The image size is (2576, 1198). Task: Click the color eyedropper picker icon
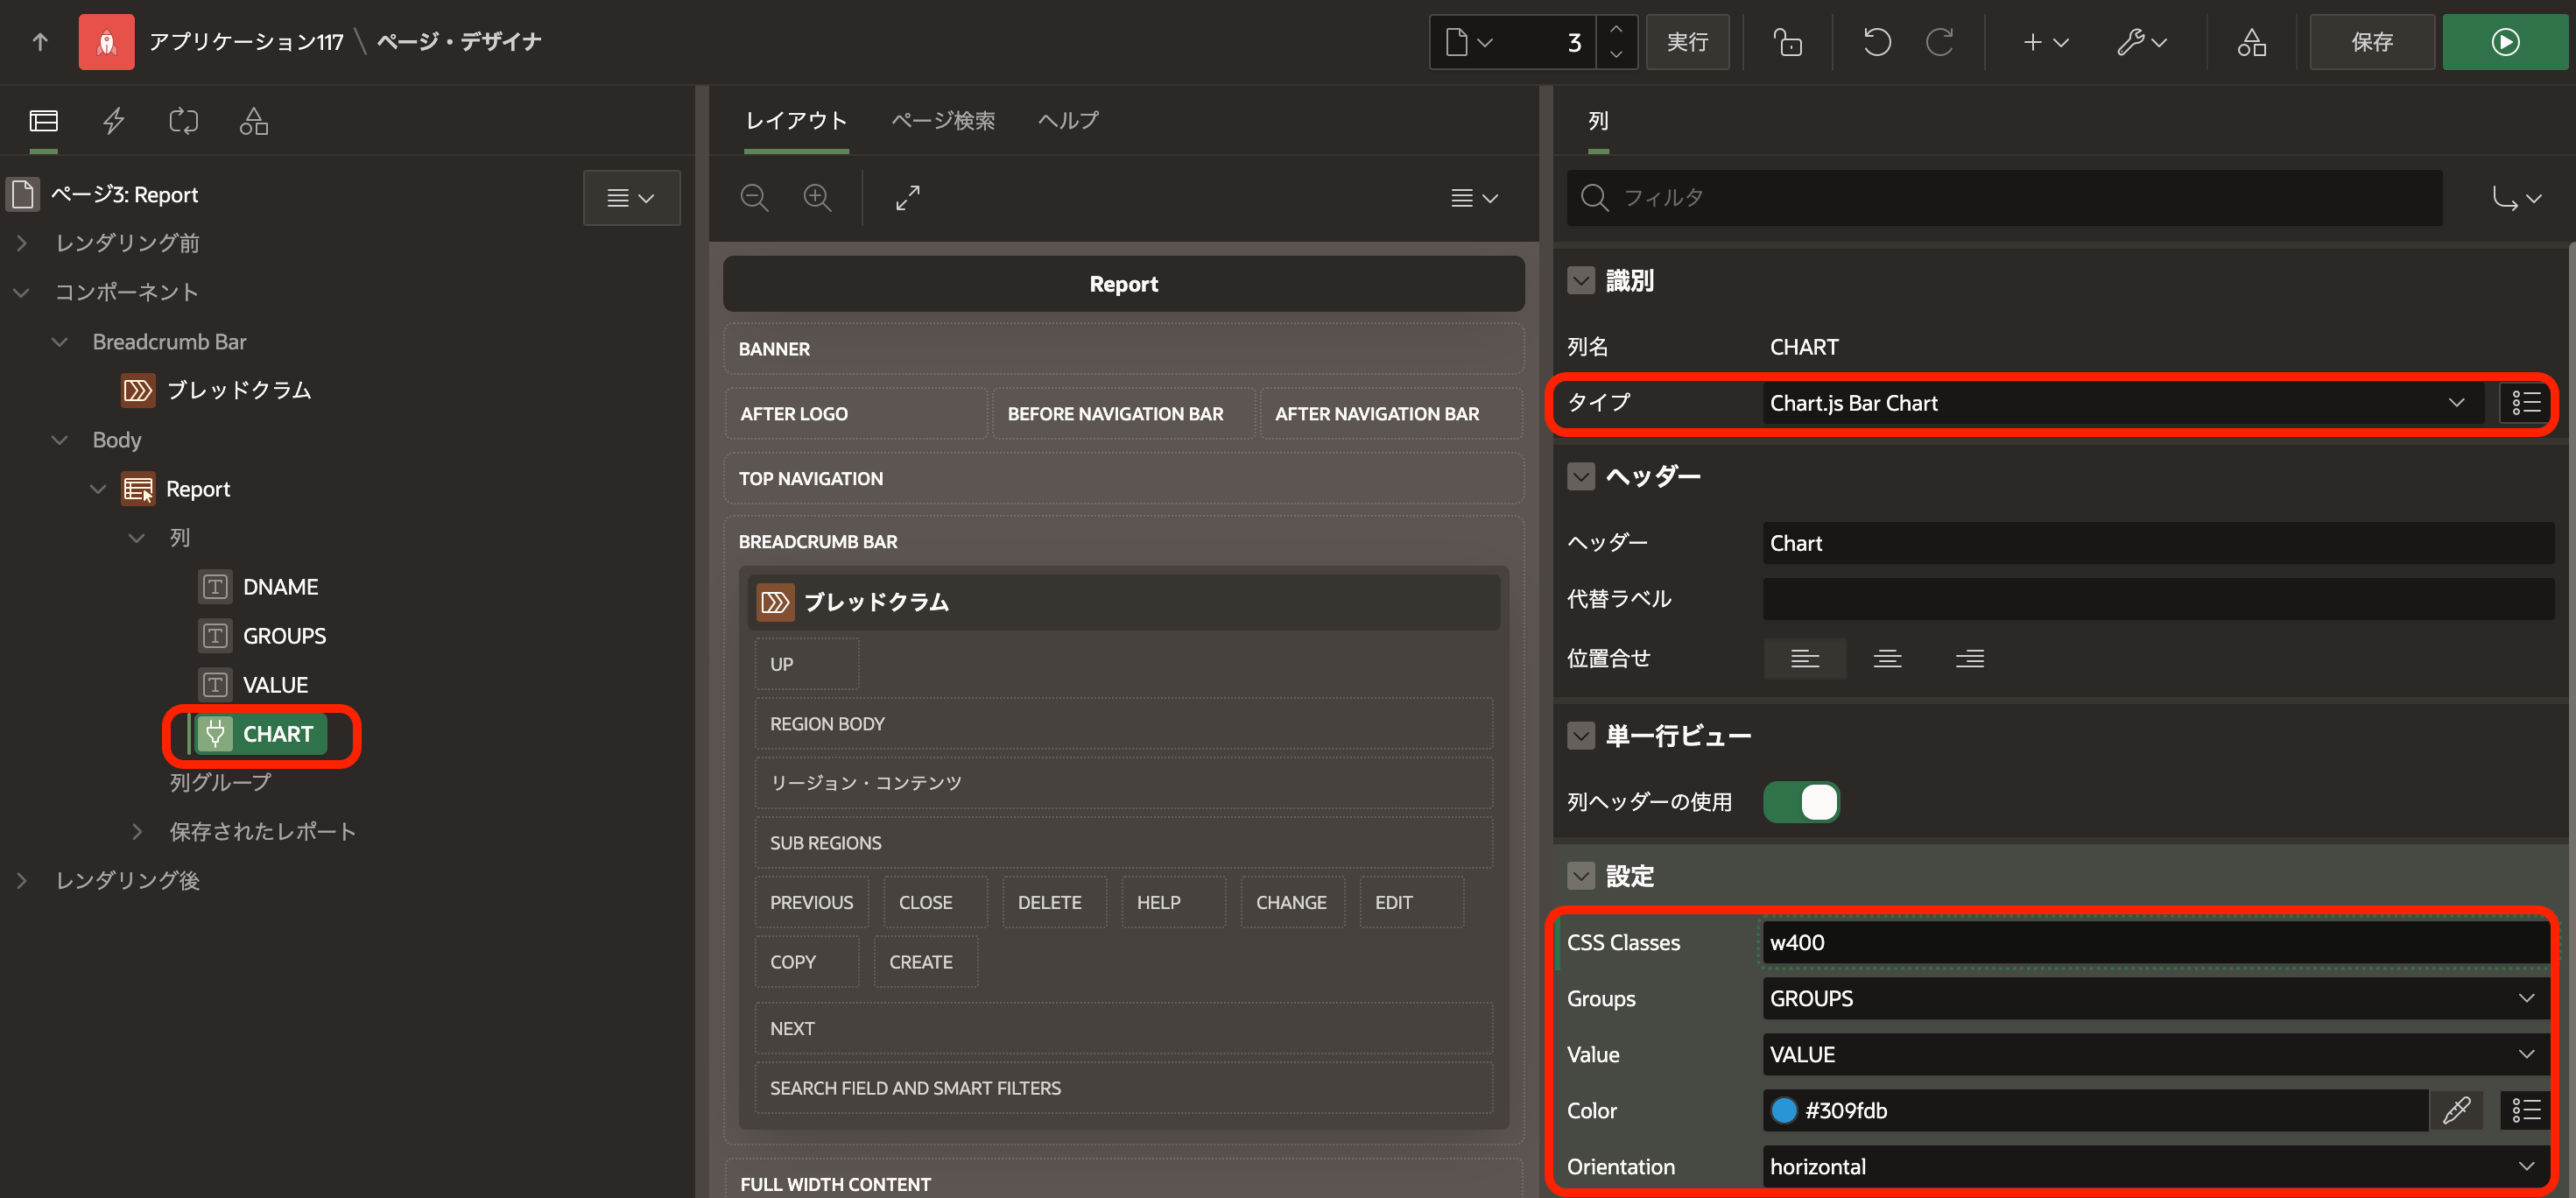tap(2456, 1110)
